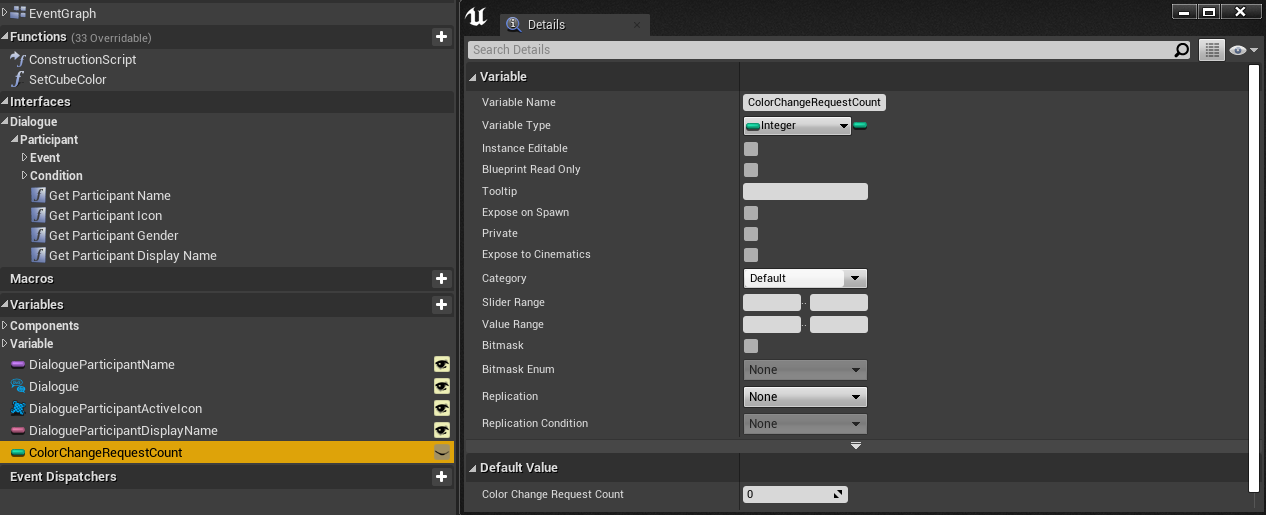1266x515 pixels.
Task: Click the Get Participant Gender function icon
Action: coord(38,235)
